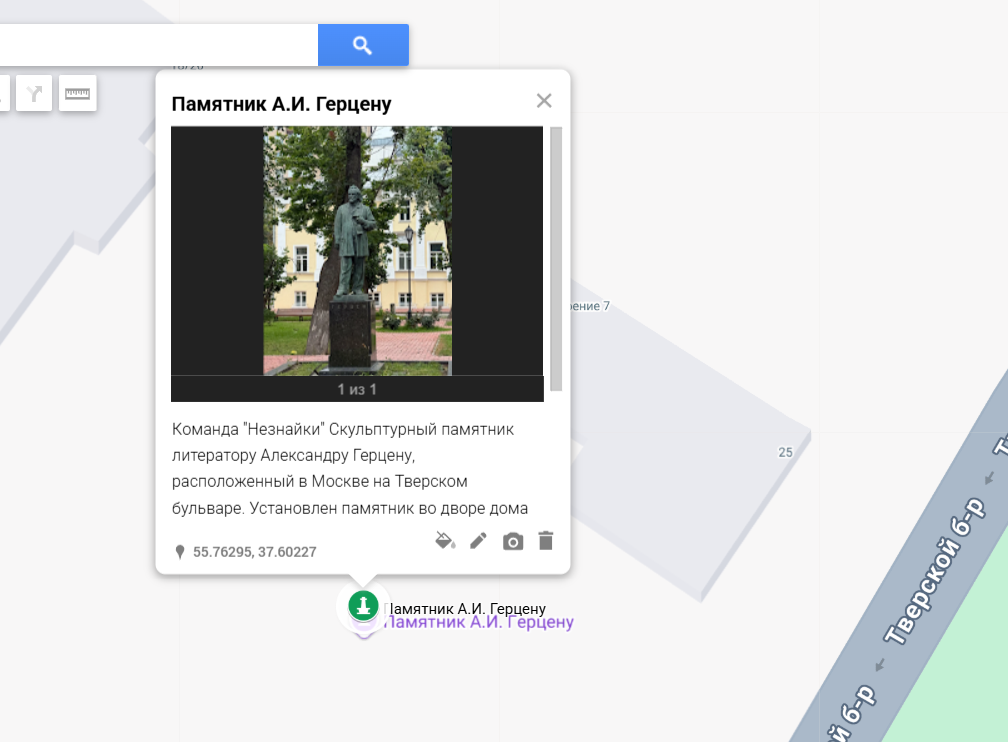The image size is (1008, 742).
Task: Click the add directions arrow icon
Action: (x=34, y=94)
